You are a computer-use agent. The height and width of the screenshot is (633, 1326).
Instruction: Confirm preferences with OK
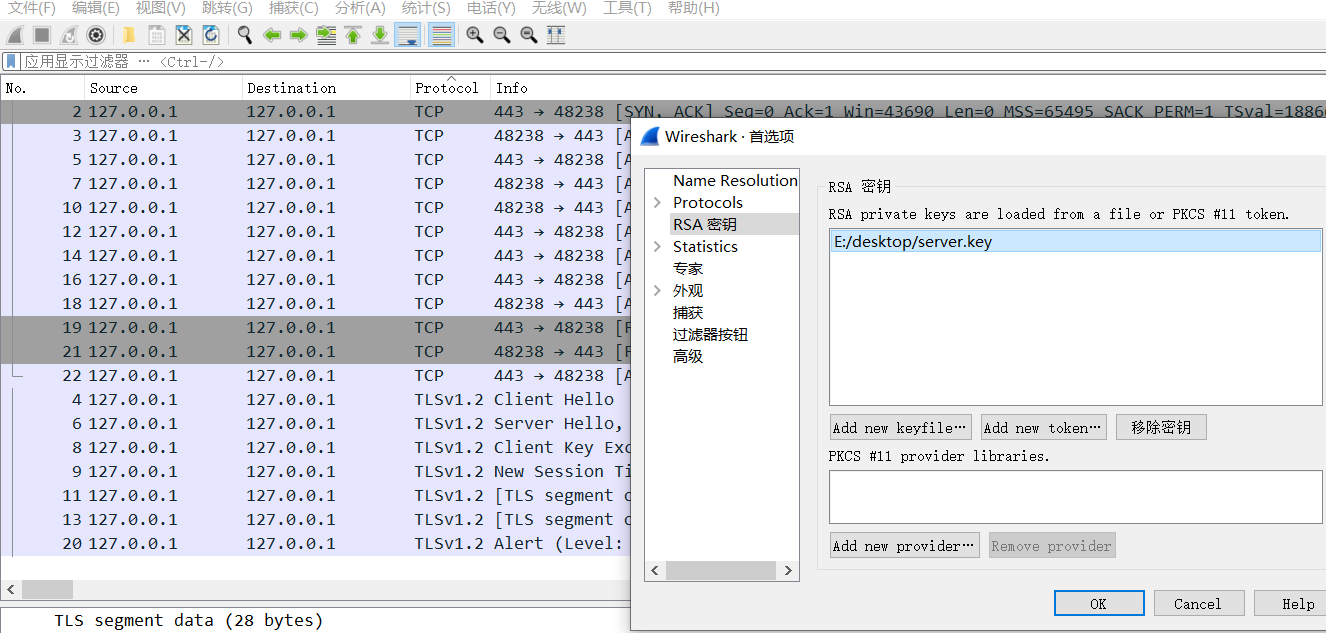(x=1099, y=603)
